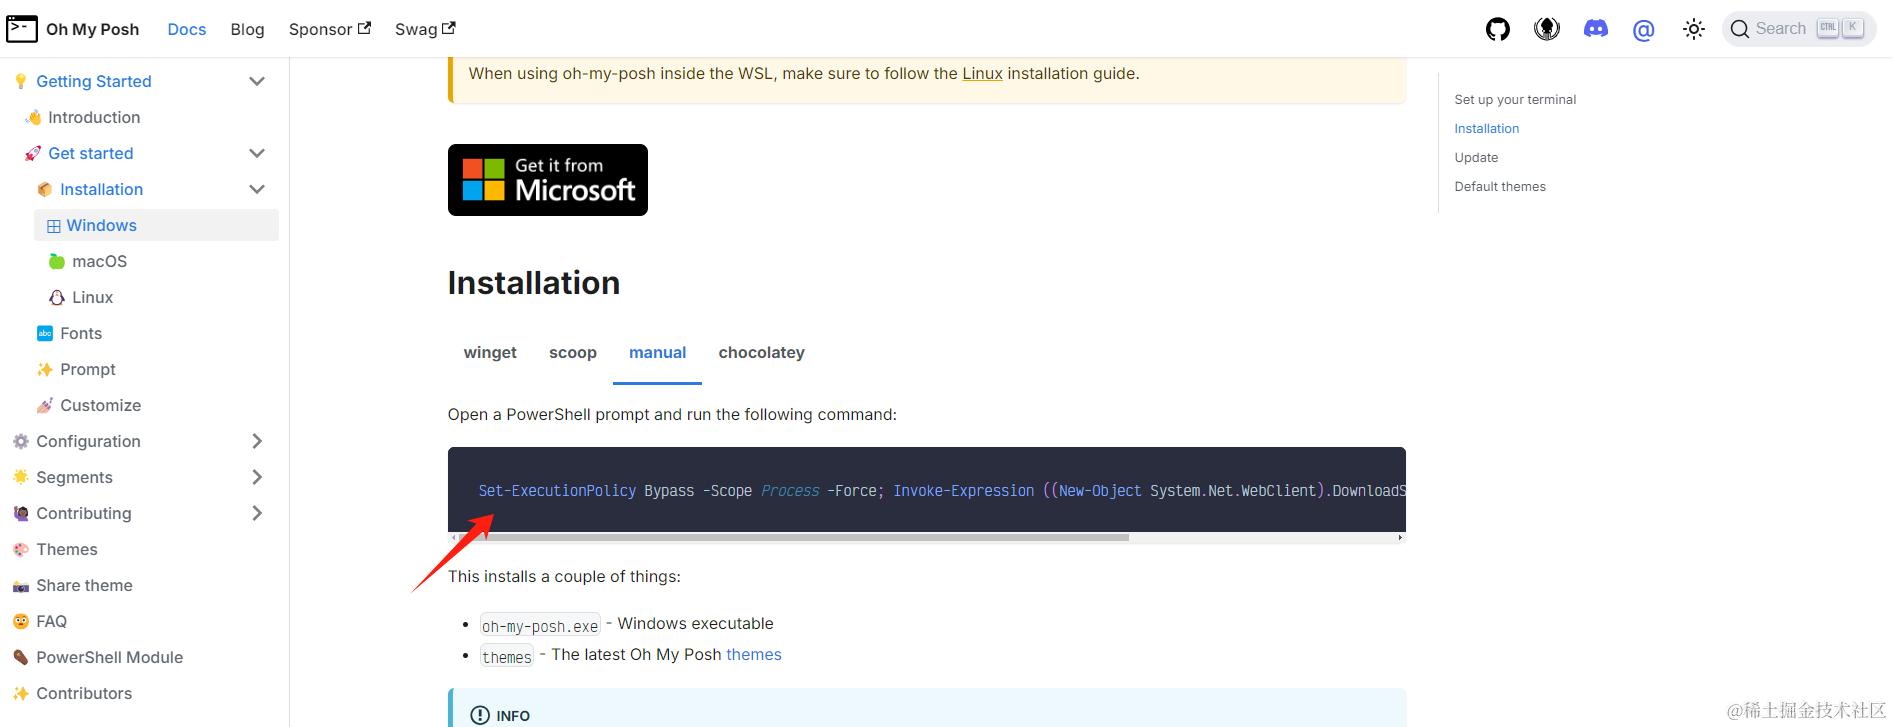Open the Customize sidebar page
The height and width of the screenshot is (727, 1893).
tap(100, 405)
